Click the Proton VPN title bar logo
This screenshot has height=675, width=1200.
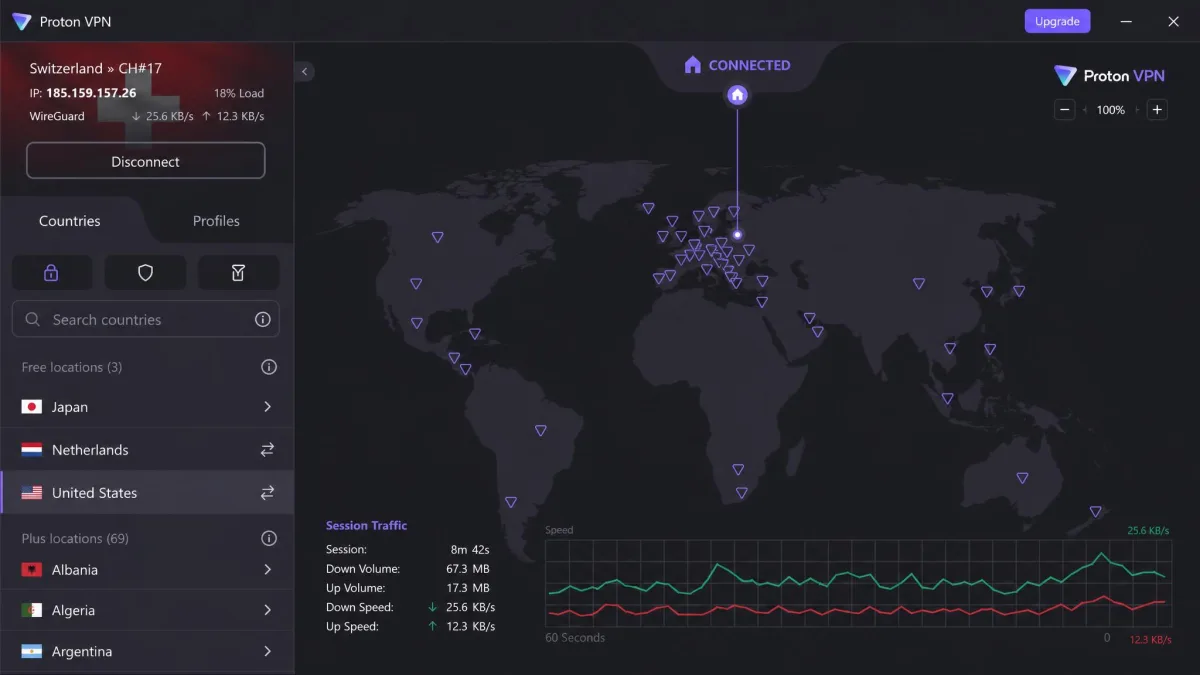21,21
